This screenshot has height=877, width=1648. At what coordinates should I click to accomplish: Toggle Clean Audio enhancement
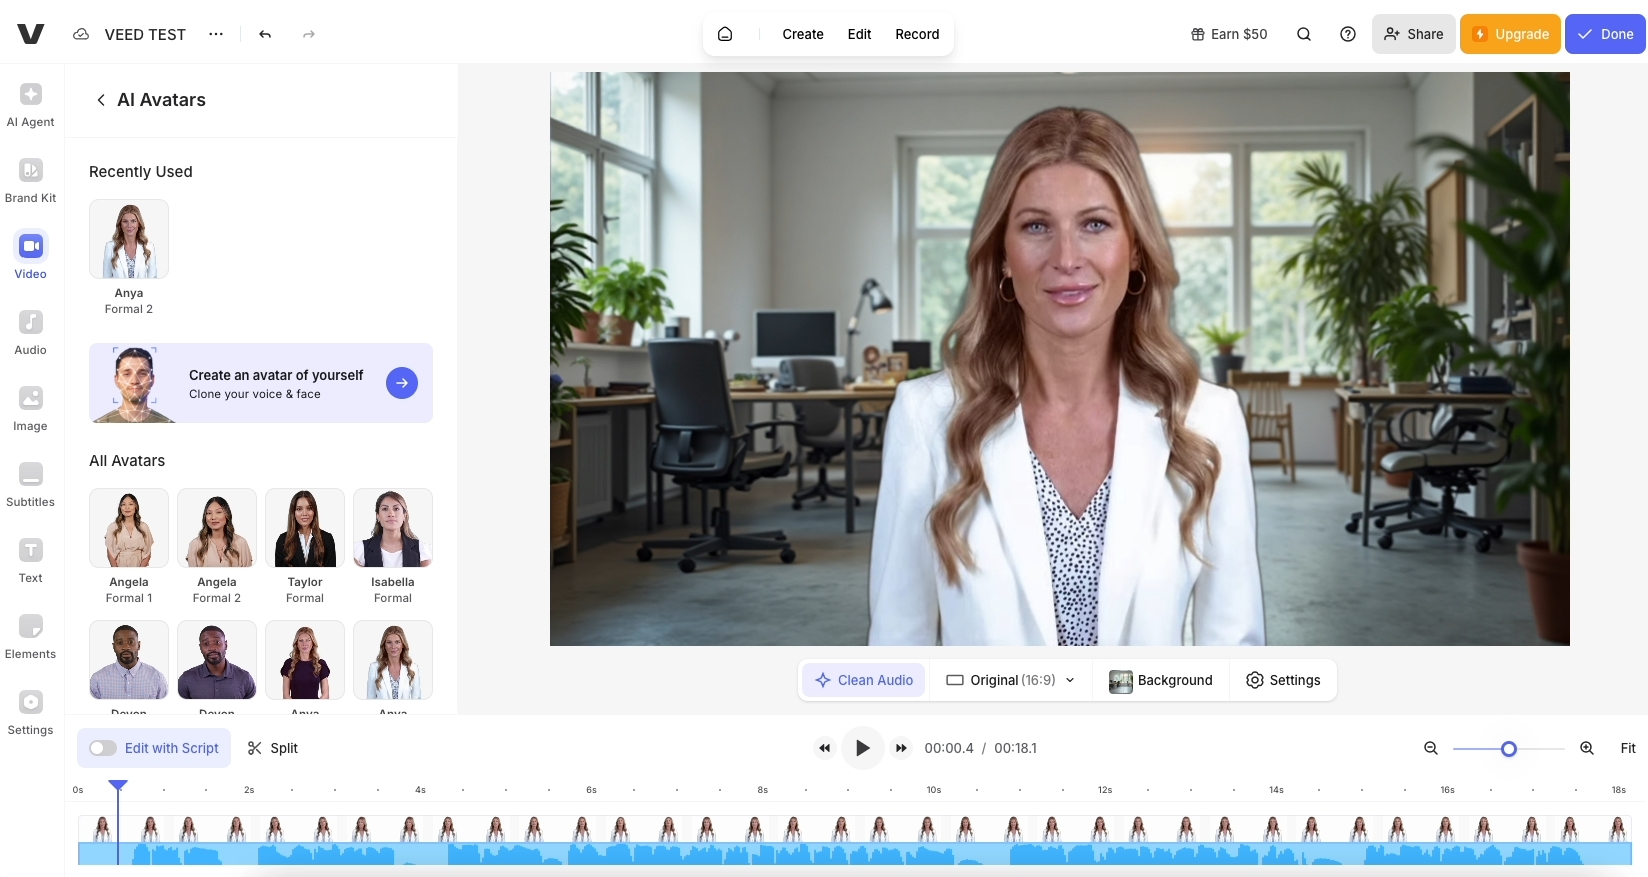[865, 680]
